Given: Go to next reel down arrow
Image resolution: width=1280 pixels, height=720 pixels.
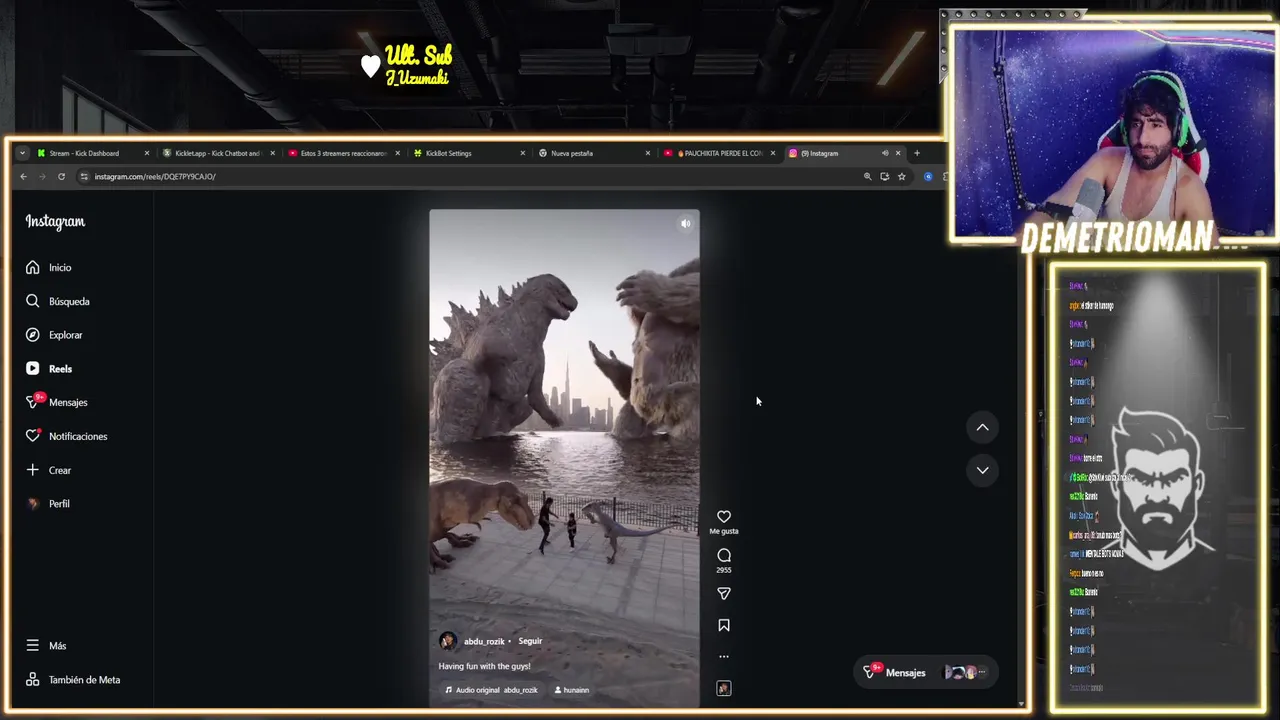Looking at the screenshot, I should (982, 470).
